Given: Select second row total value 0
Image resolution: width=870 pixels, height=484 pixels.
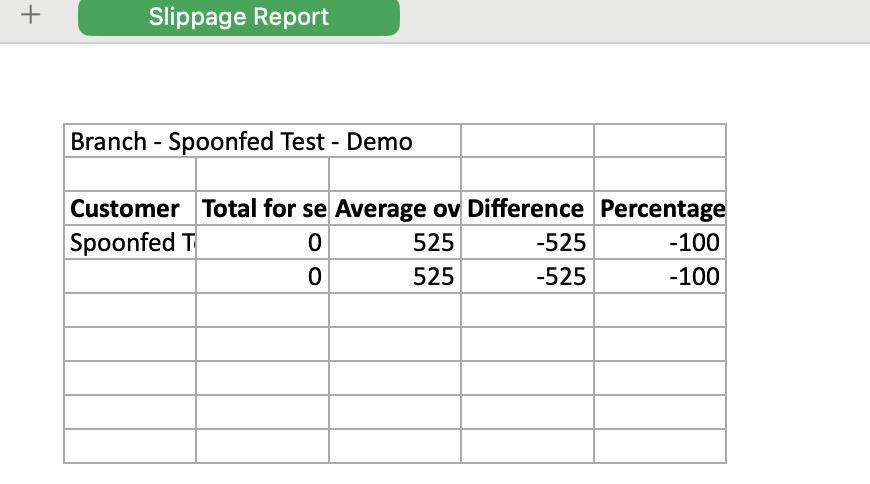Looking at the screenshot, I should click(262, 276).
